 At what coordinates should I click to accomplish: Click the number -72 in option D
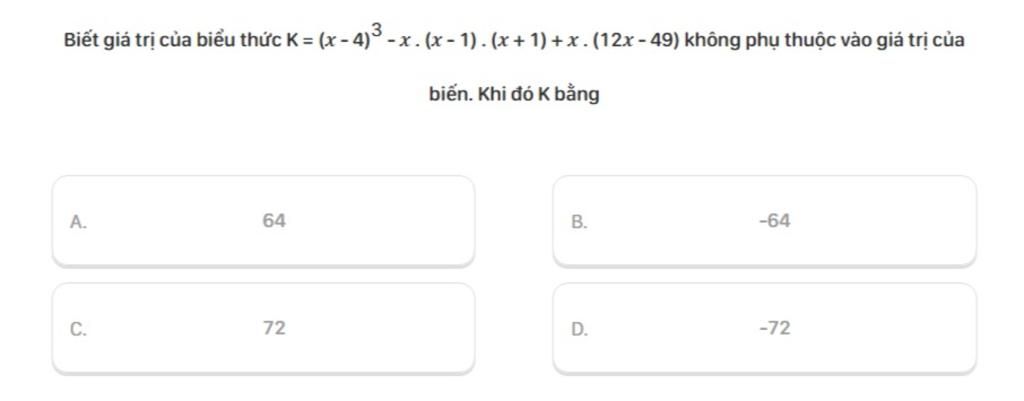tap(775, 328)
